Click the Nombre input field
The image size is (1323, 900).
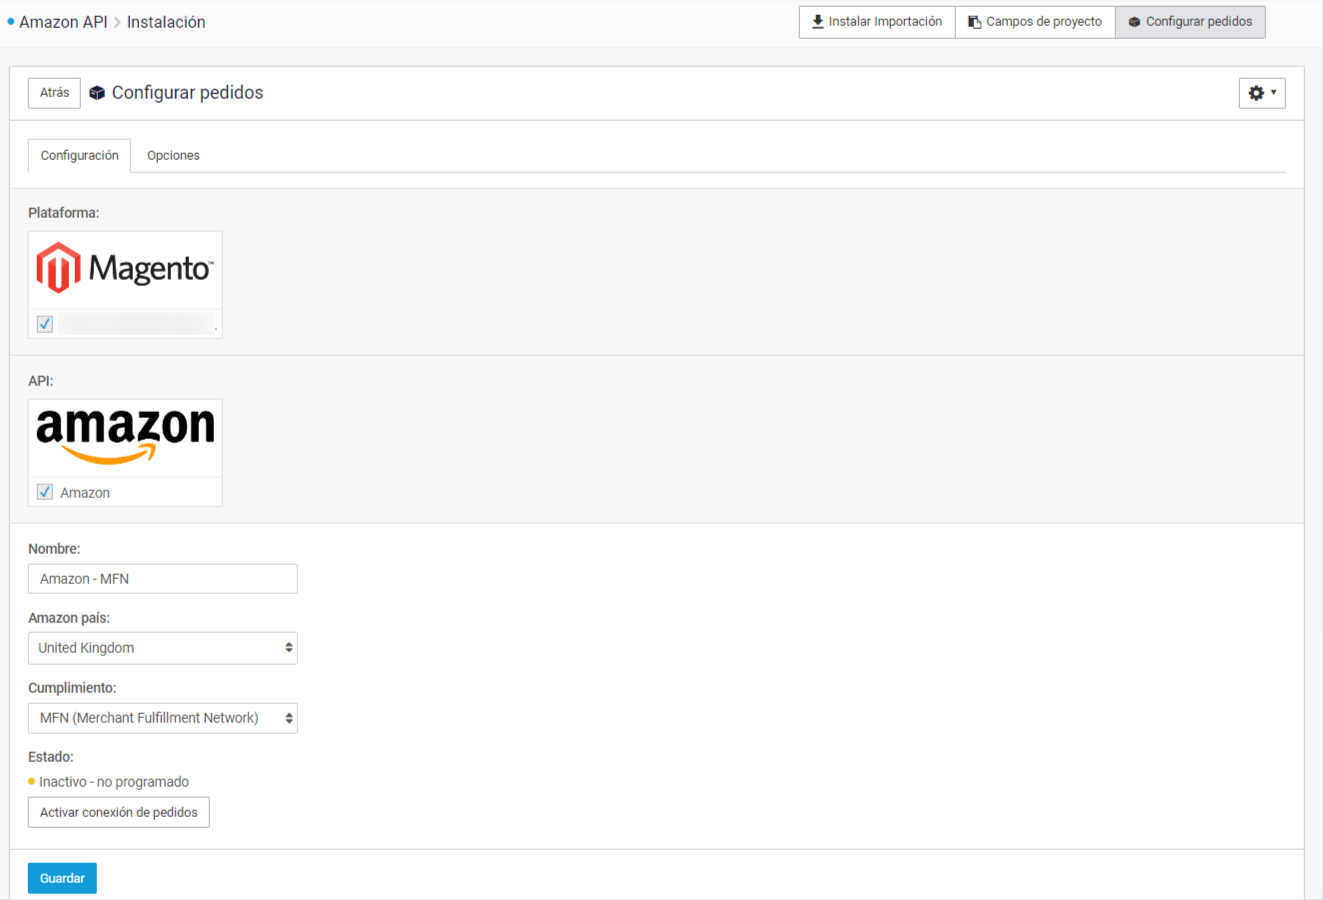click(x=163, y=579)
